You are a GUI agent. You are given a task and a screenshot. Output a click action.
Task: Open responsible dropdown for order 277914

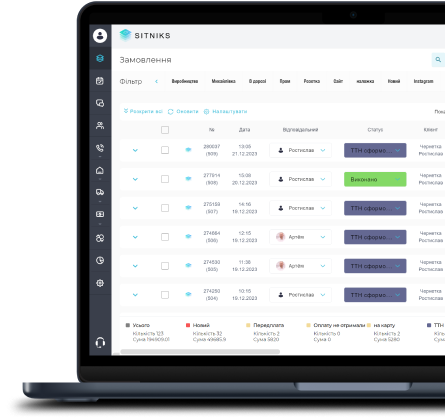tap(301, 179)
